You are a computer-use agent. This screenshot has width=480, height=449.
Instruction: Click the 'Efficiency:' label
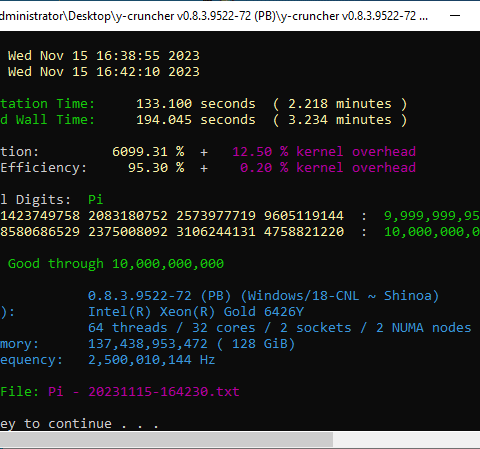pyautogui.click(x=43, y=168)
